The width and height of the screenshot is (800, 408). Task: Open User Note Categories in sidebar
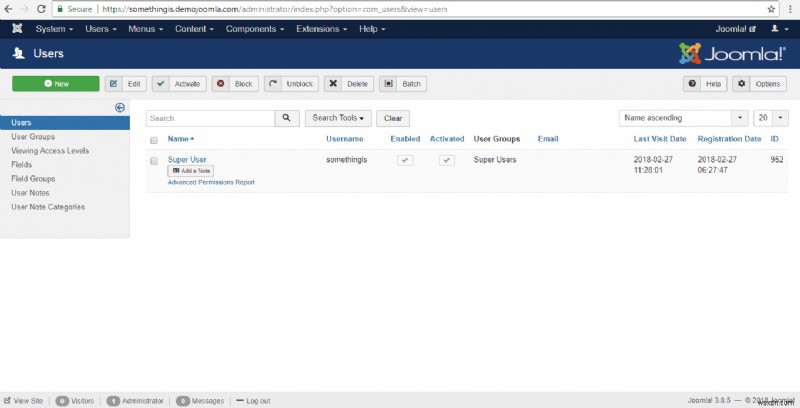(48, 207)
